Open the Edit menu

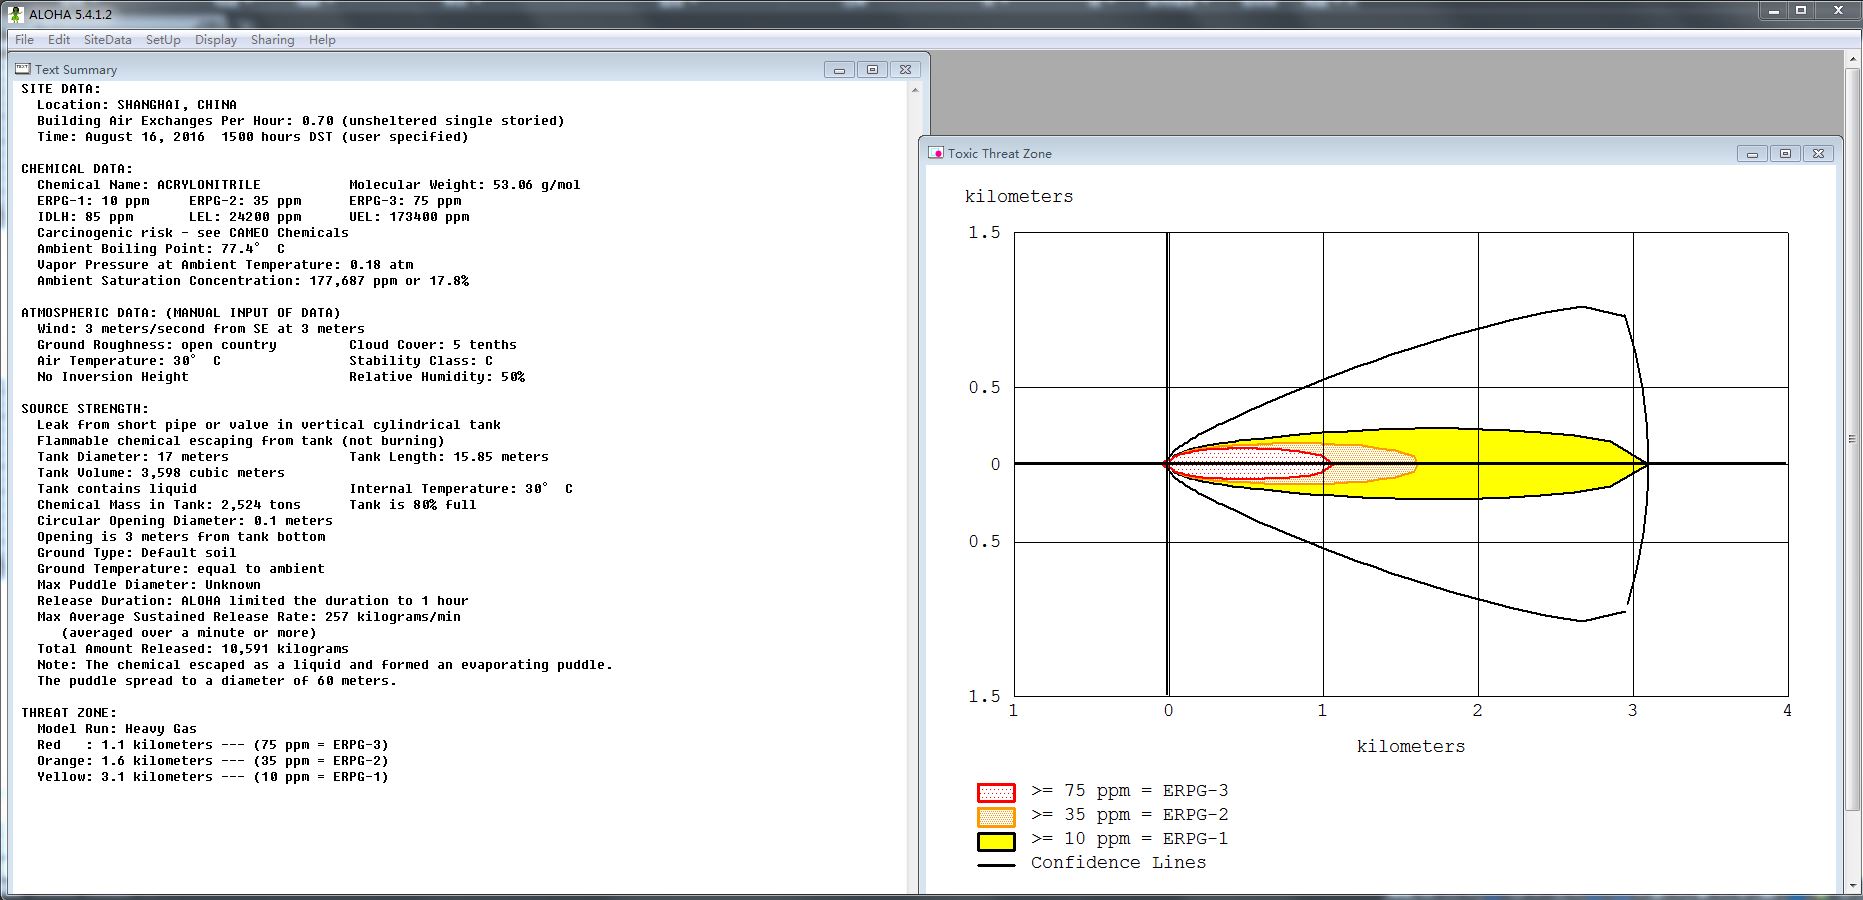[x=59, y=40]
